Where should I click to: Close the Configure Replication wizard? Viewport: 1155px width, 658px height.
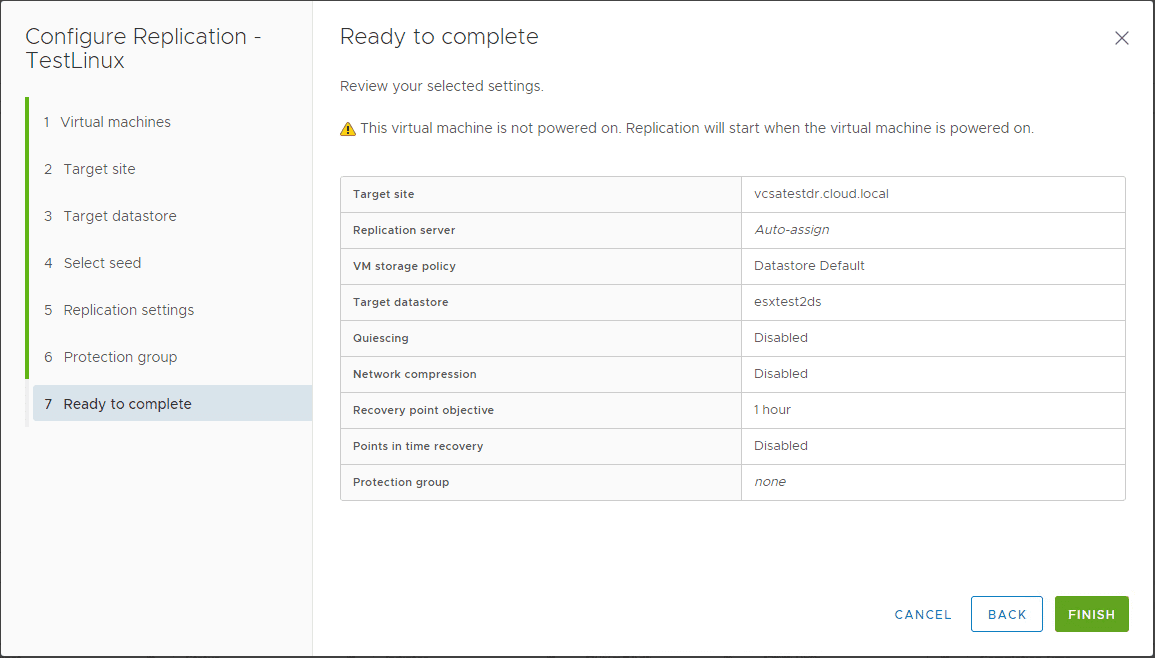coord(1121,37)
